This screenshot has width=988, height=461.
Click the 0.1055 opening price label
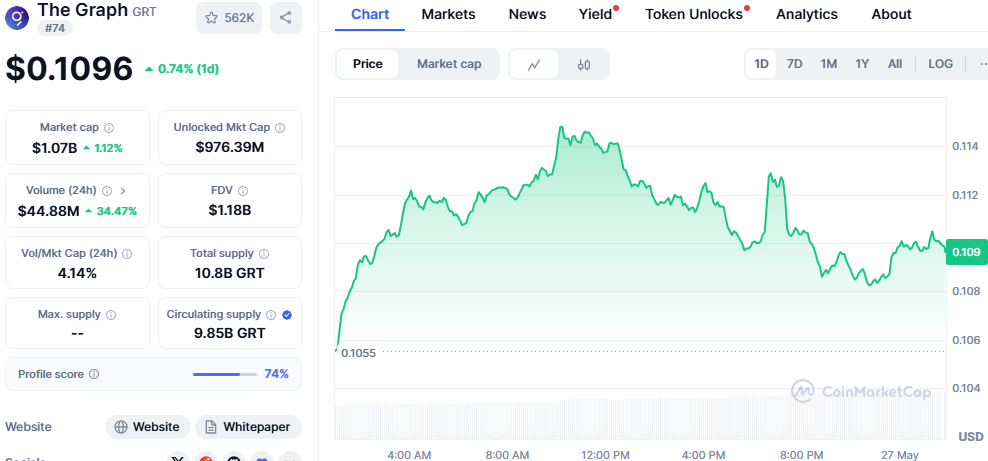click(358, 353)
